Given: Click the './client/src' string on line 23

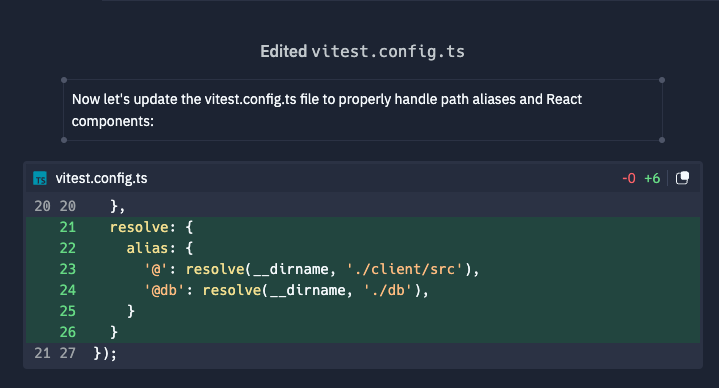Looking at the screenshot, I should [404, 269].
